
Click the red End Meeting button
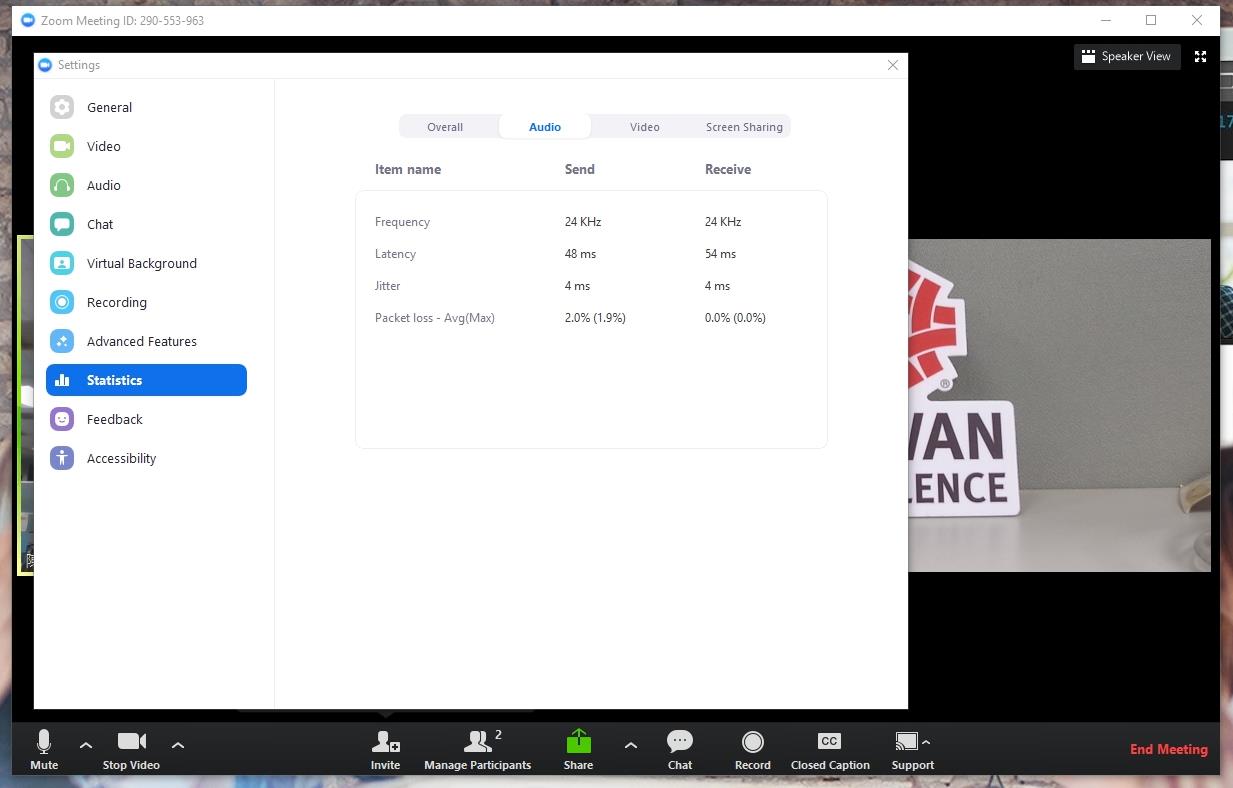[x=1168, y=749]
